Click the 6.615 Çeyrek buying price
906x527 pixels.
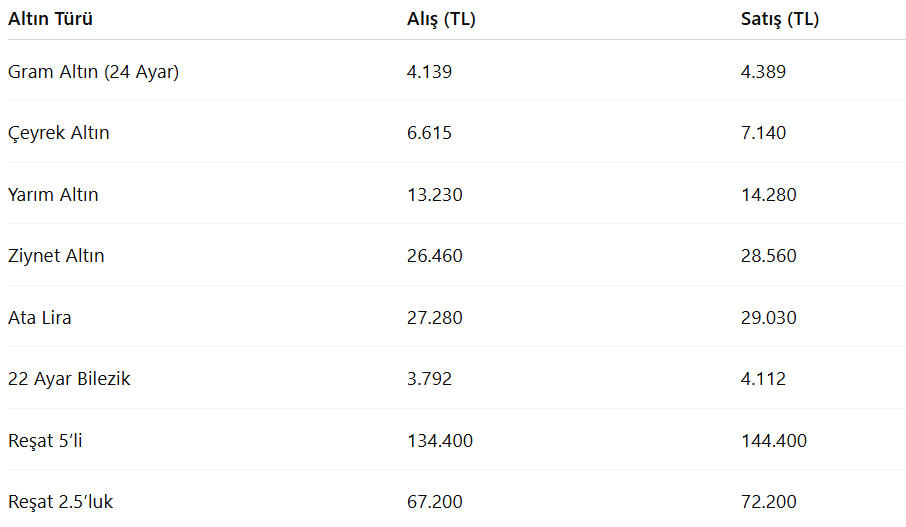pyautogui.click(x=429, y=133)
